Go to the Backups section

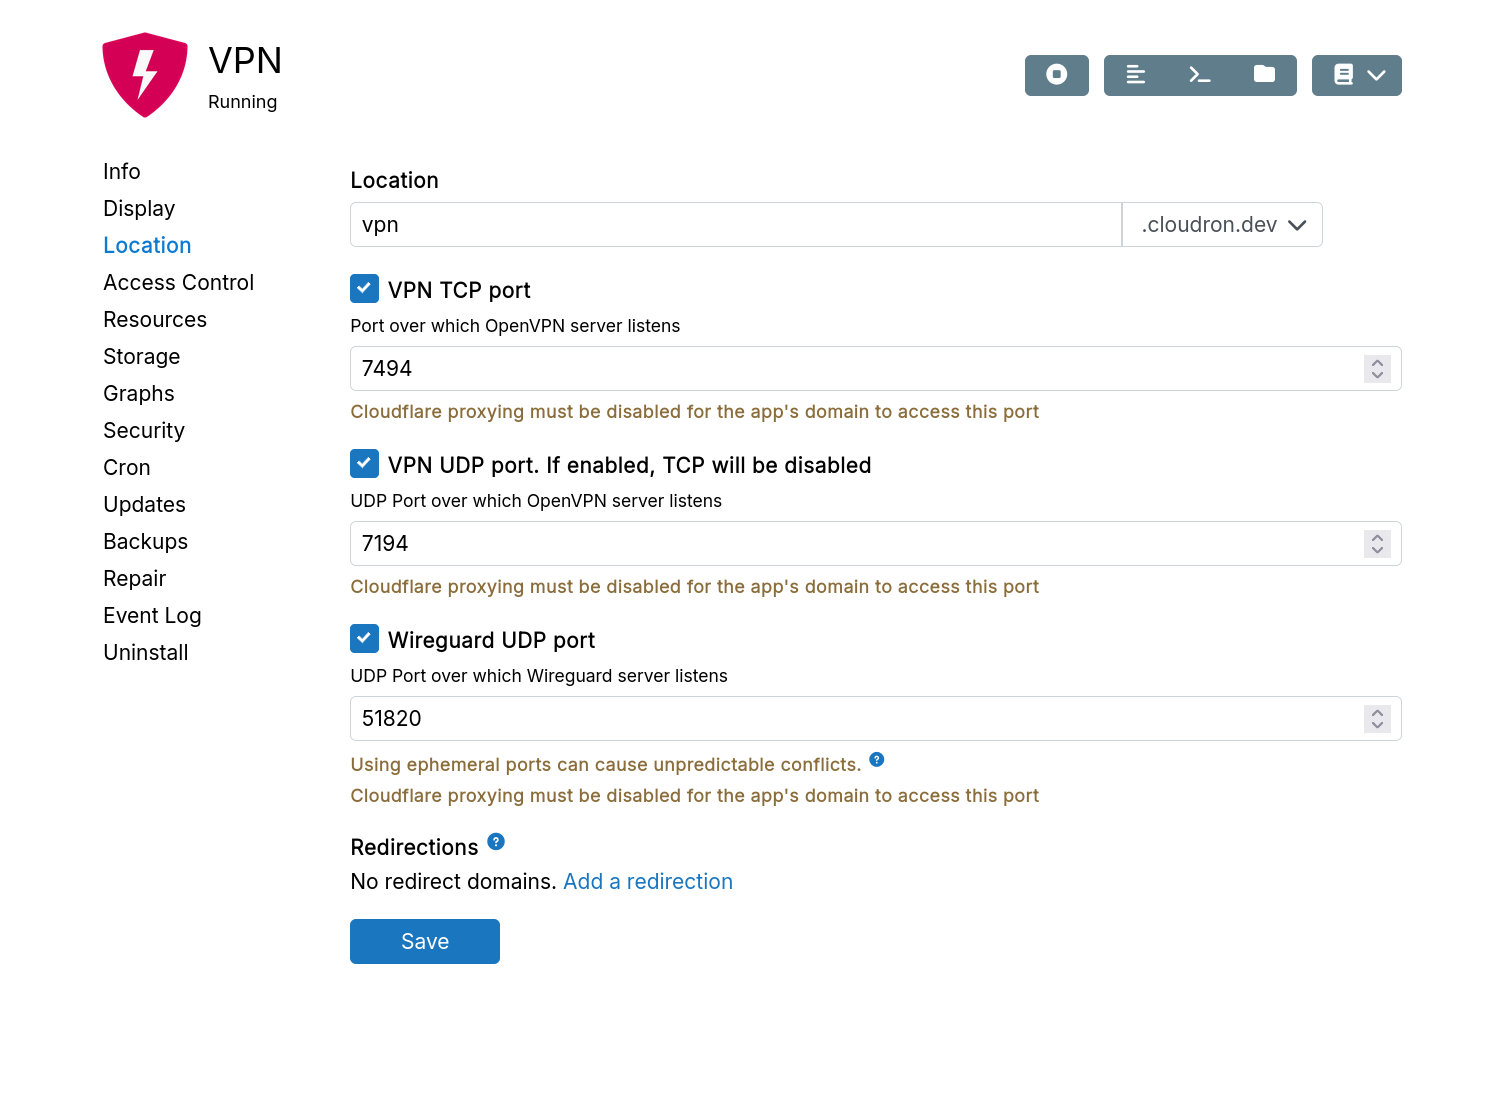click(146, 542)
